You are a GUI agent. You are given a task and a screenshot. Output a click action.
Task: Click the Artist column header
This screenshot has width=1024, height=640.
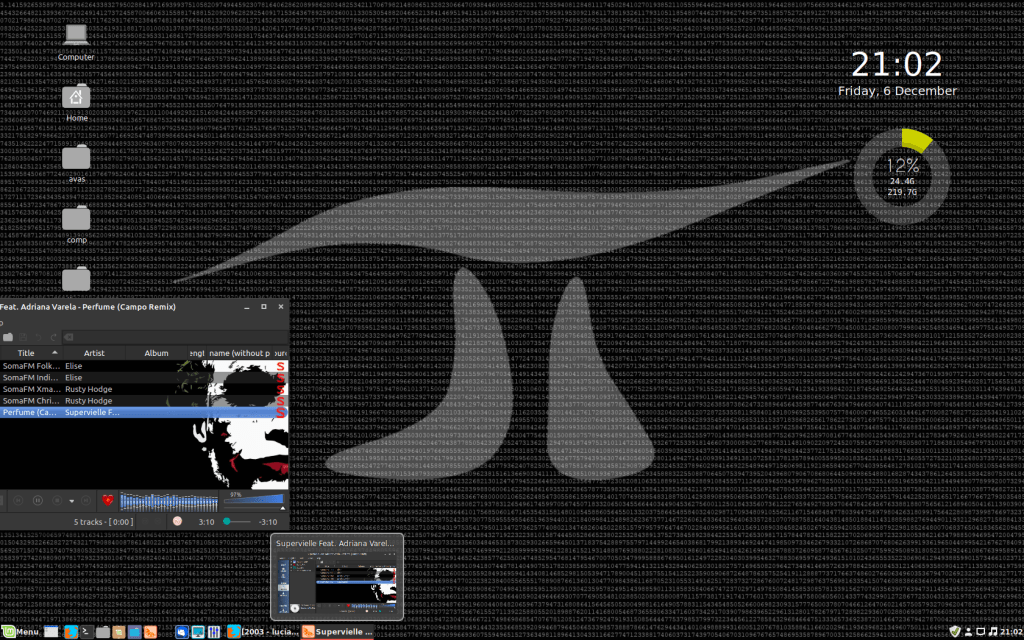(94, 353)
